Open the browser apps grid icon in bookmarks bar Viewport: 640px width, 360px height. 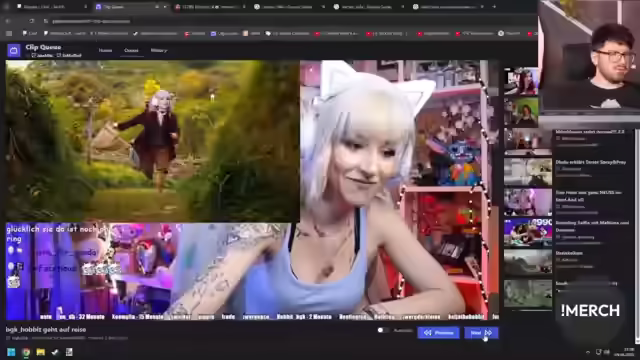[x=9, y=33]
